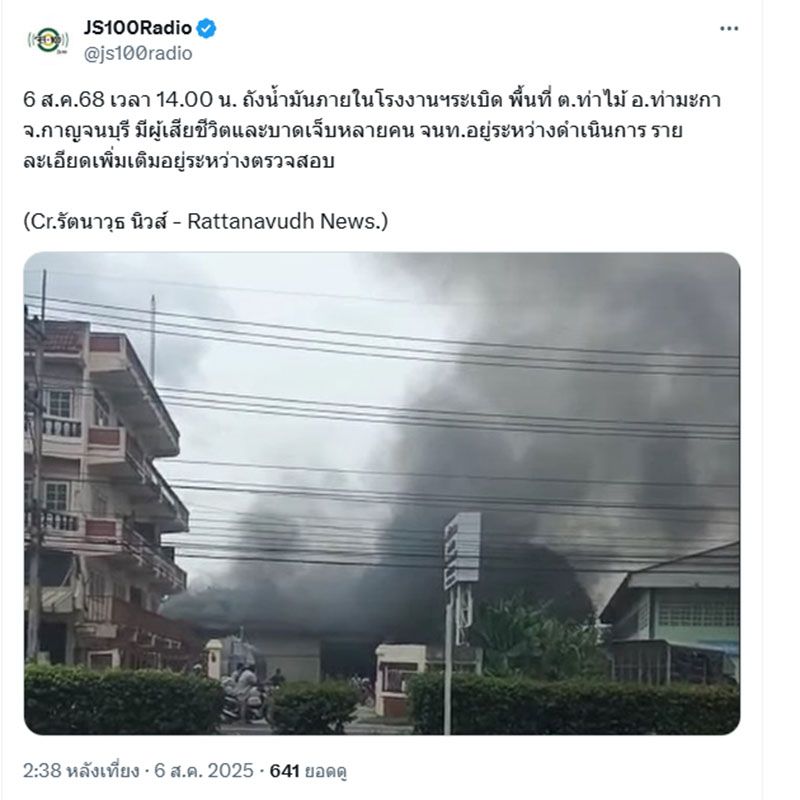The width and height of the screenshot is (800, 800).
Task: Click the Rattanavudh News credit line
Action: [x=206, y=221]
